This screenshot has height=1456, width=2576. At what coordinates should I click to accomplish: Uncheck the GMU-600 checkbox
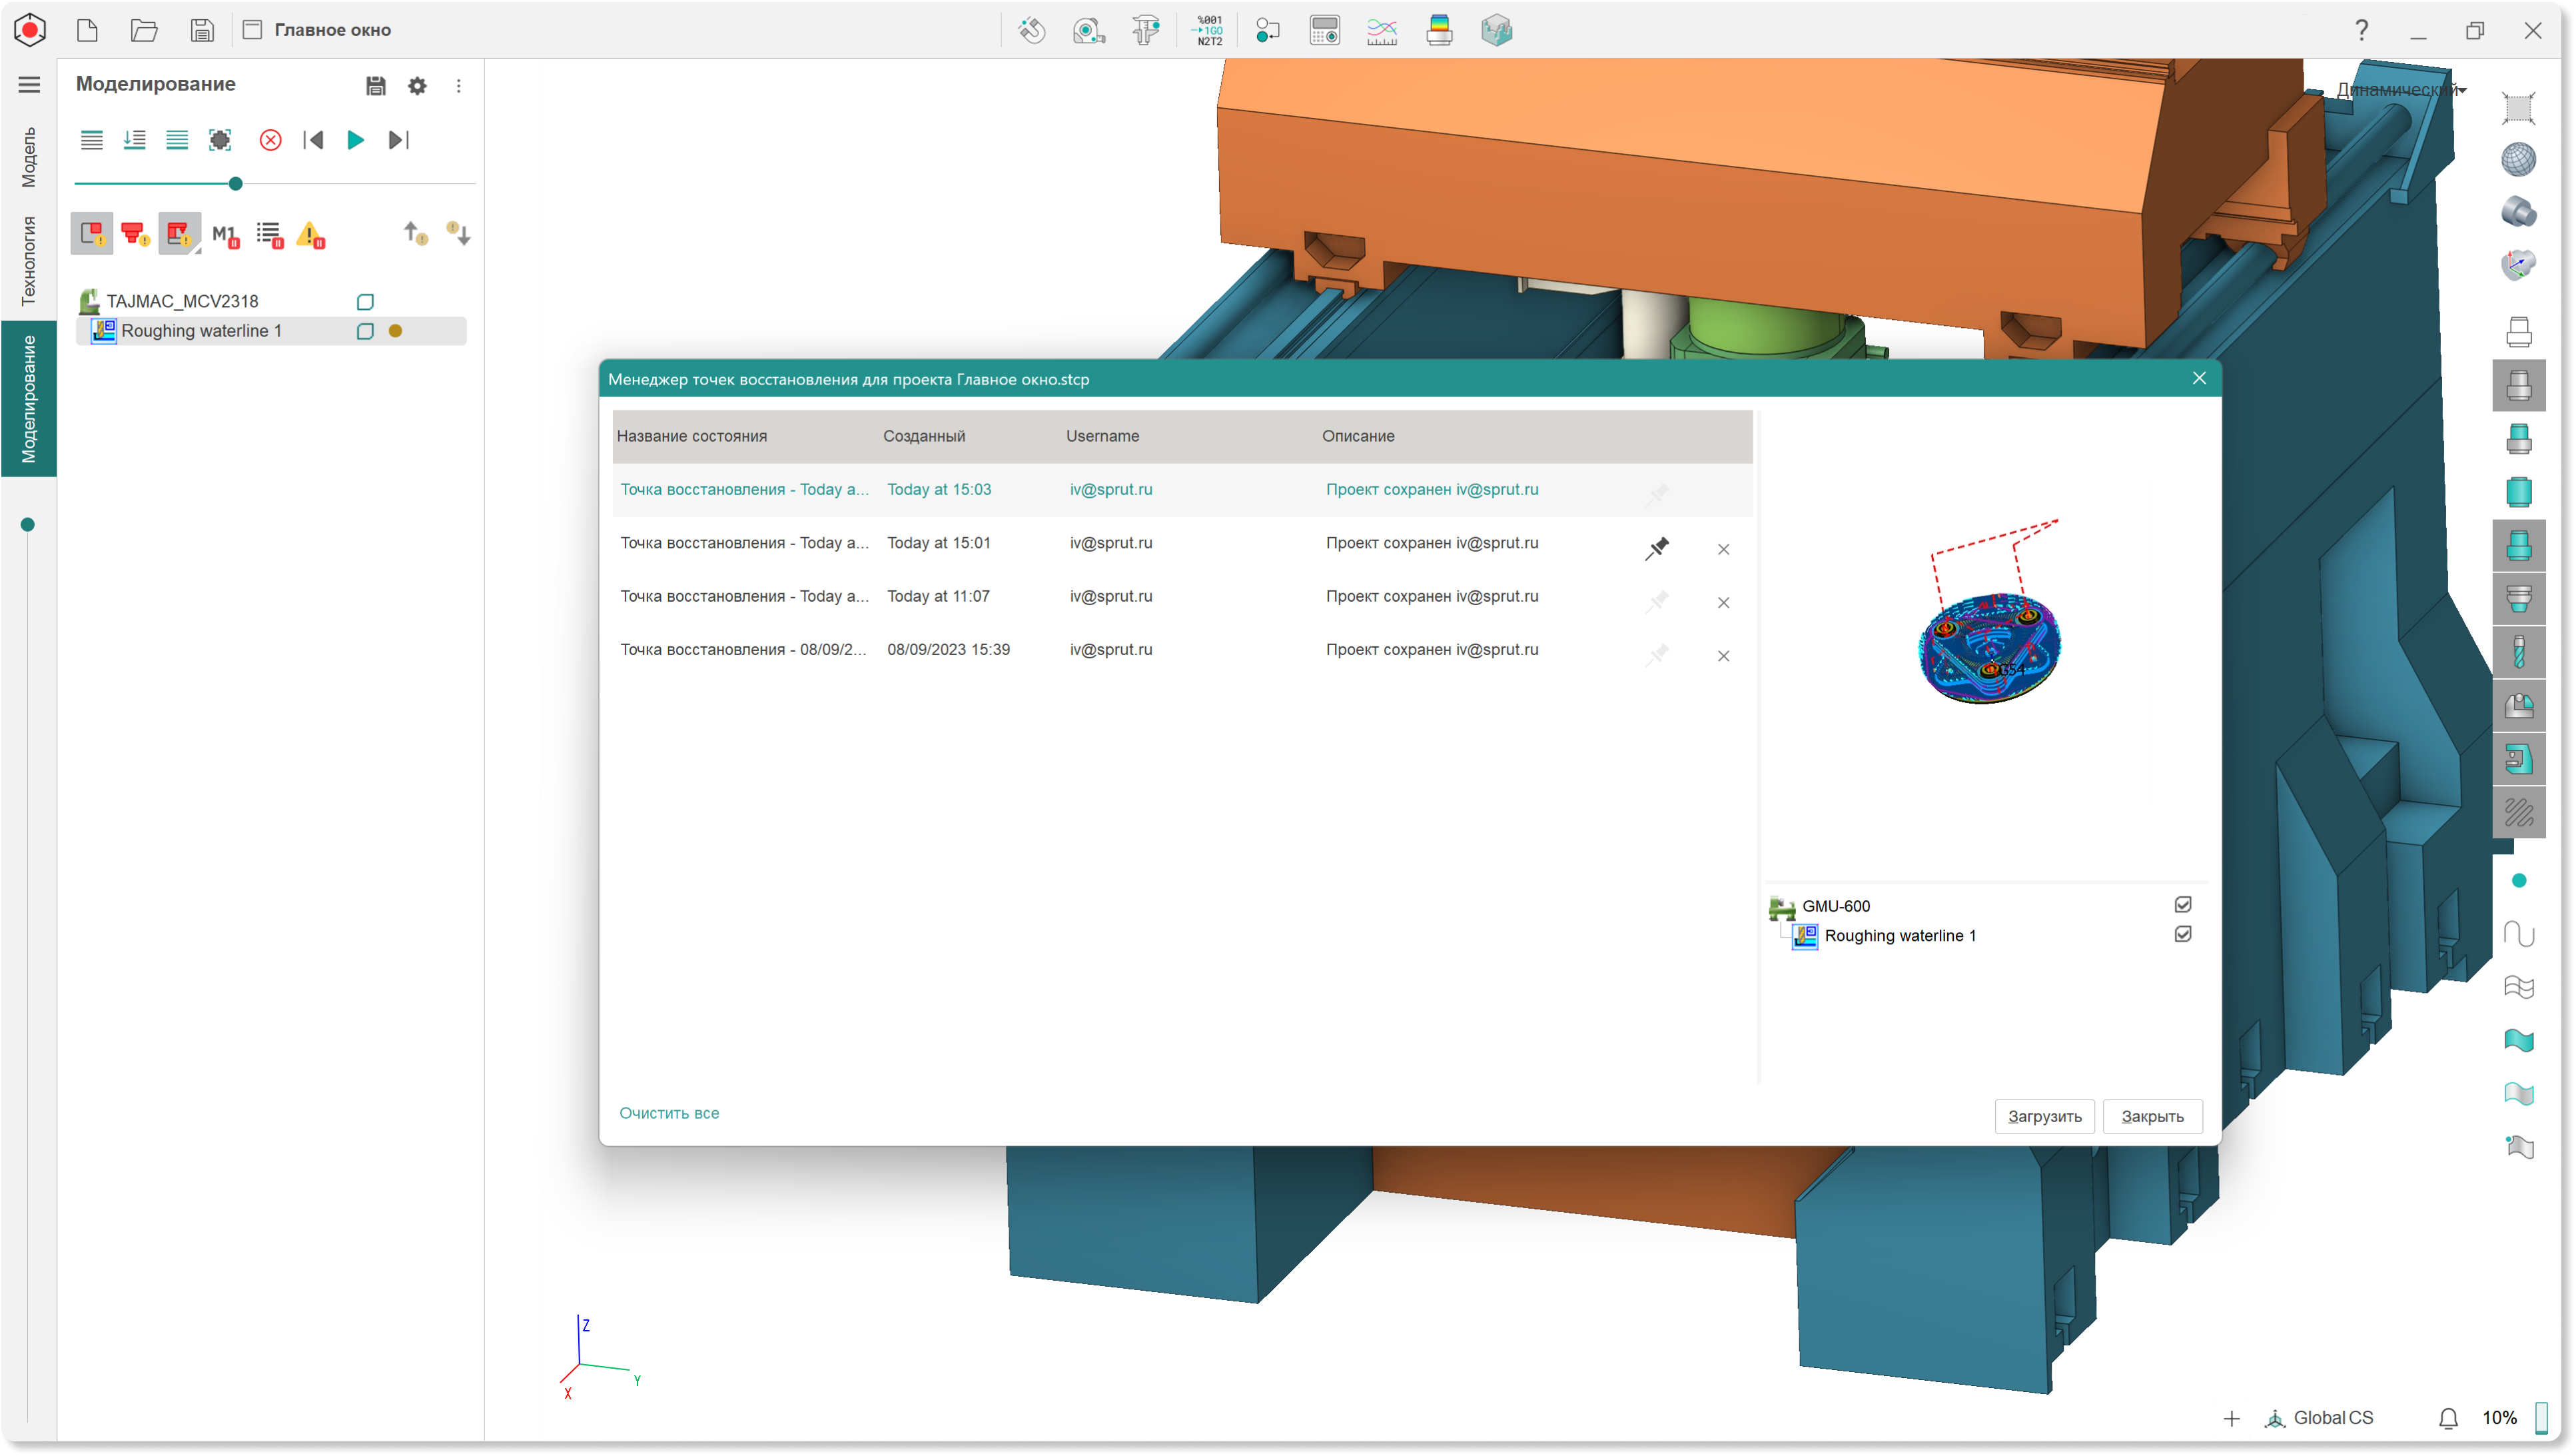pyautogui.click(x=2183, y=904)
